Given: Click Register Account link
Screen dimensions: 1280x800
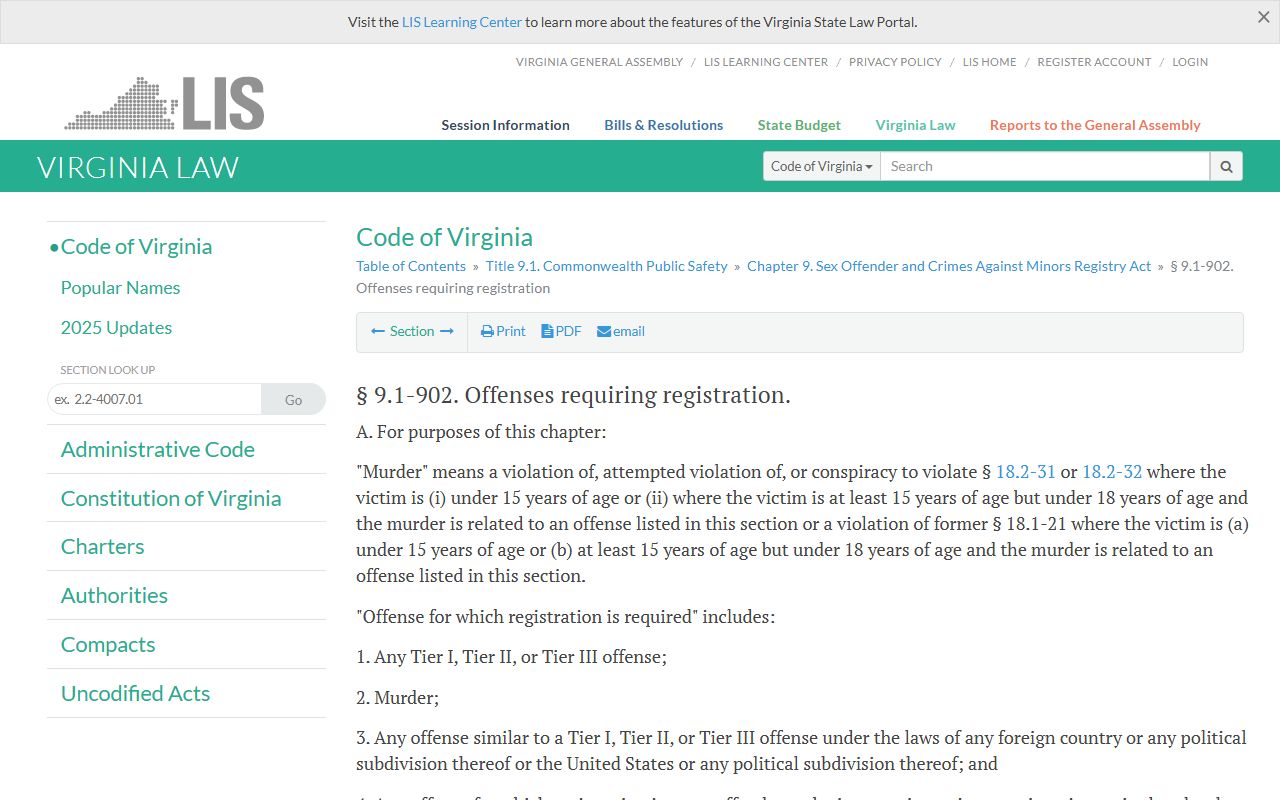Looking at the screenshot, I should (x=1094, y=62).
